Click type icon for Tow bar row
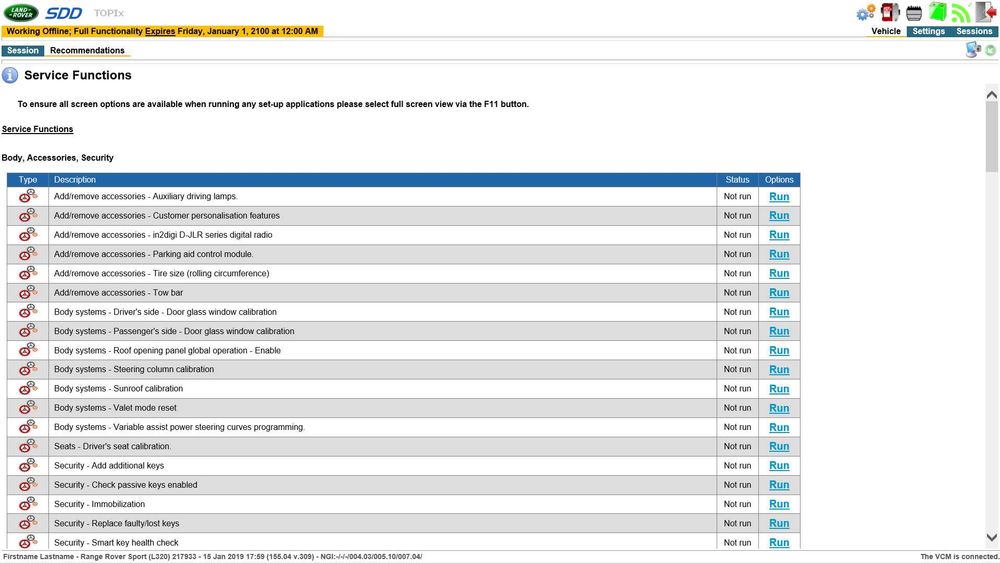 coord(27,293)
